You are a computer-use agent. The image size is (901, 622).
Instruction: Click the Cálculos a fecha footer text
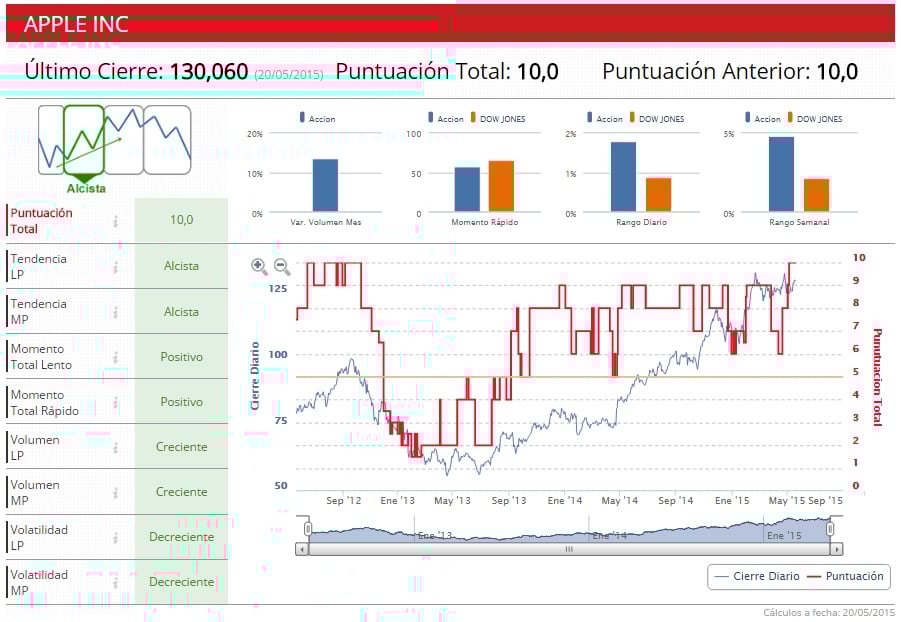(829, 613)
